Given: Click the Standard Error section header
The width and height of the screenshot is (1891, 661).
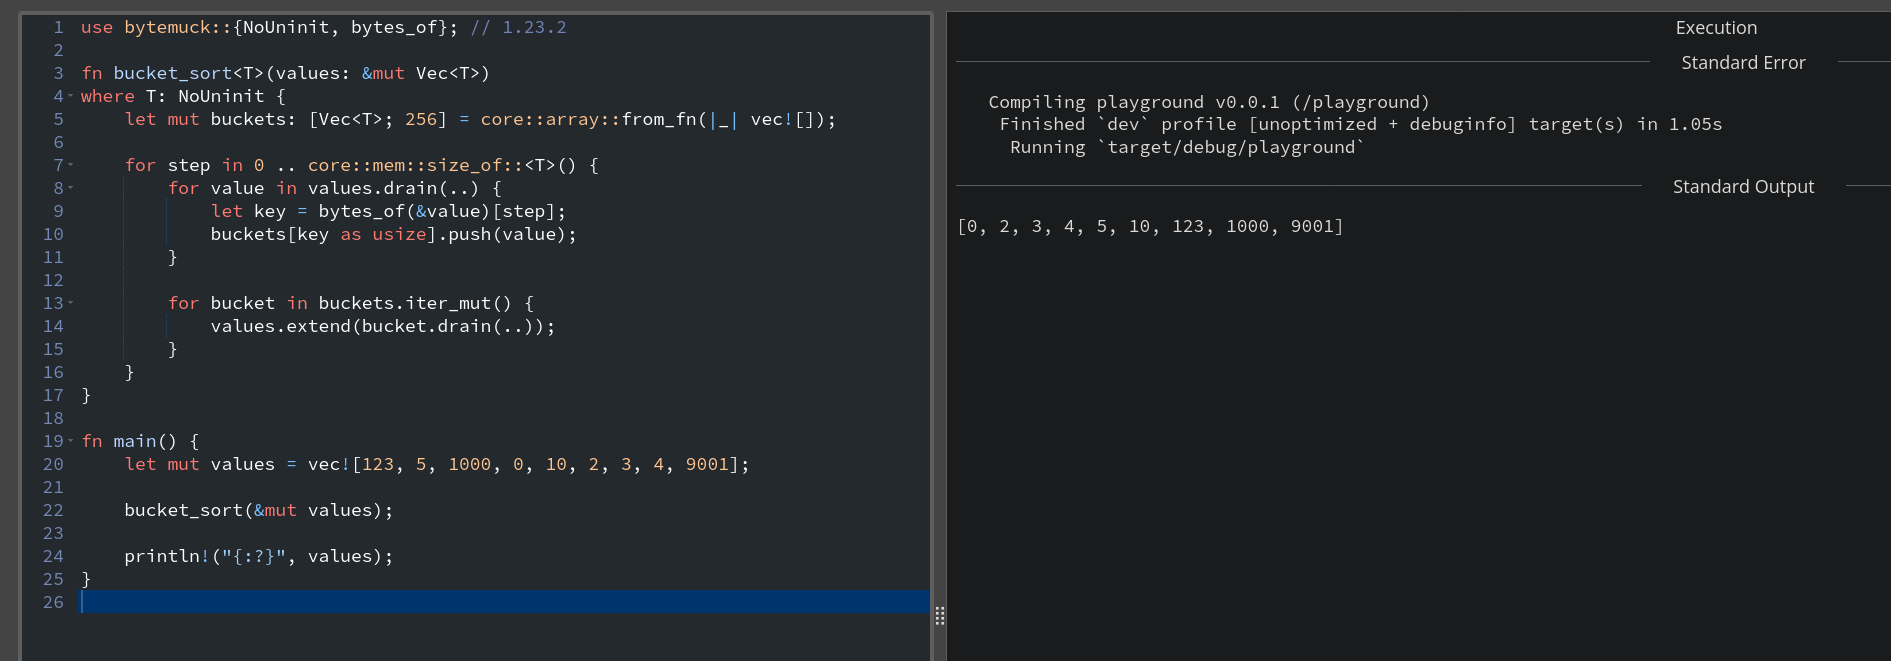Looking at the screenshot, I should 1743,63.
